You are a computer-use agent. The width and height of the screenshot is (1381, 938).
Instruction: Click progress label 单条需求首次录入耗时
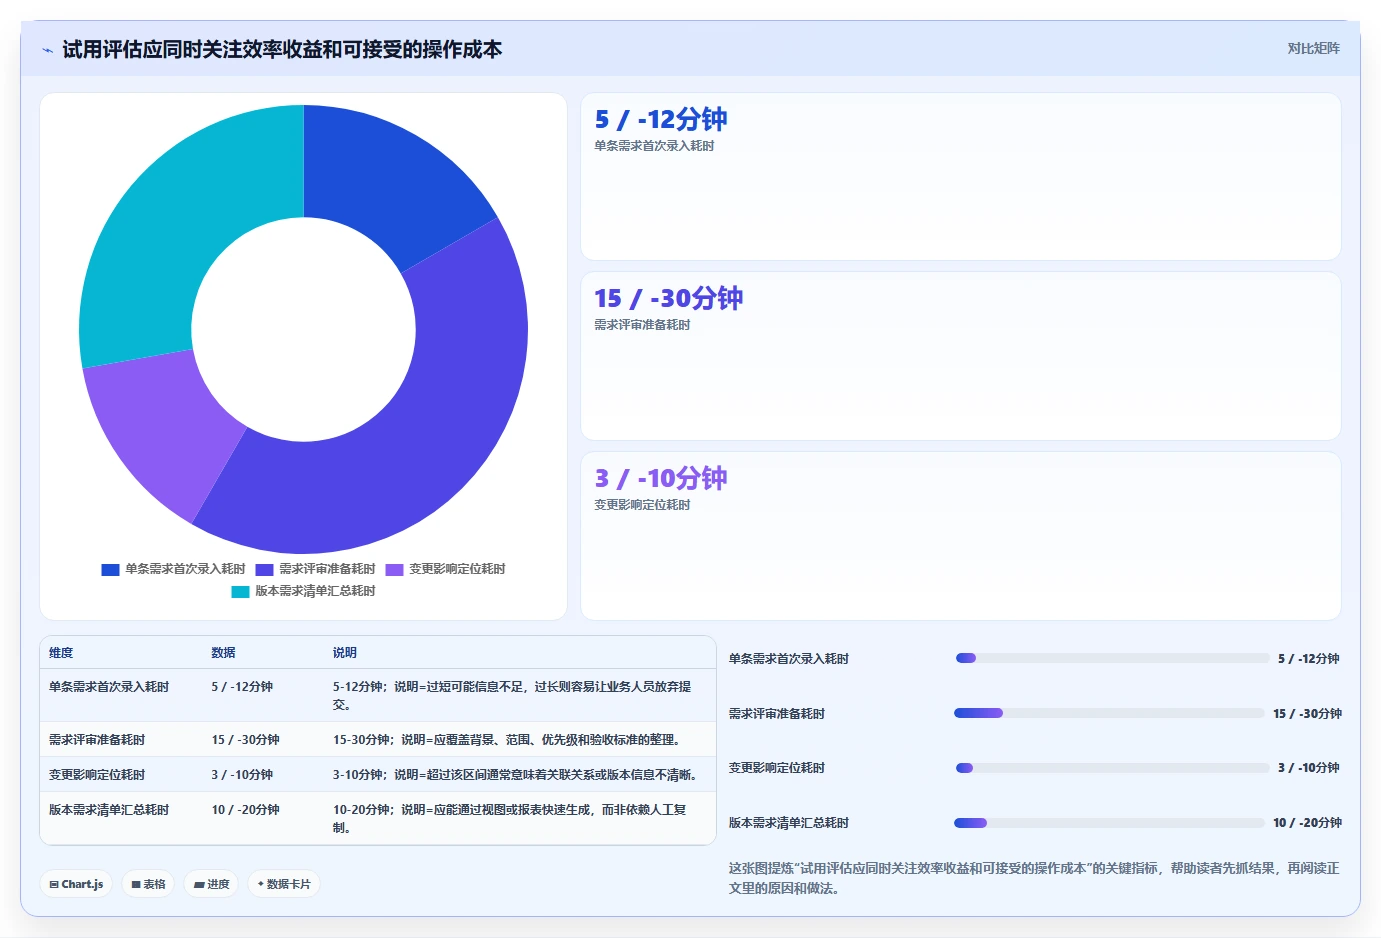pos(789,659)
